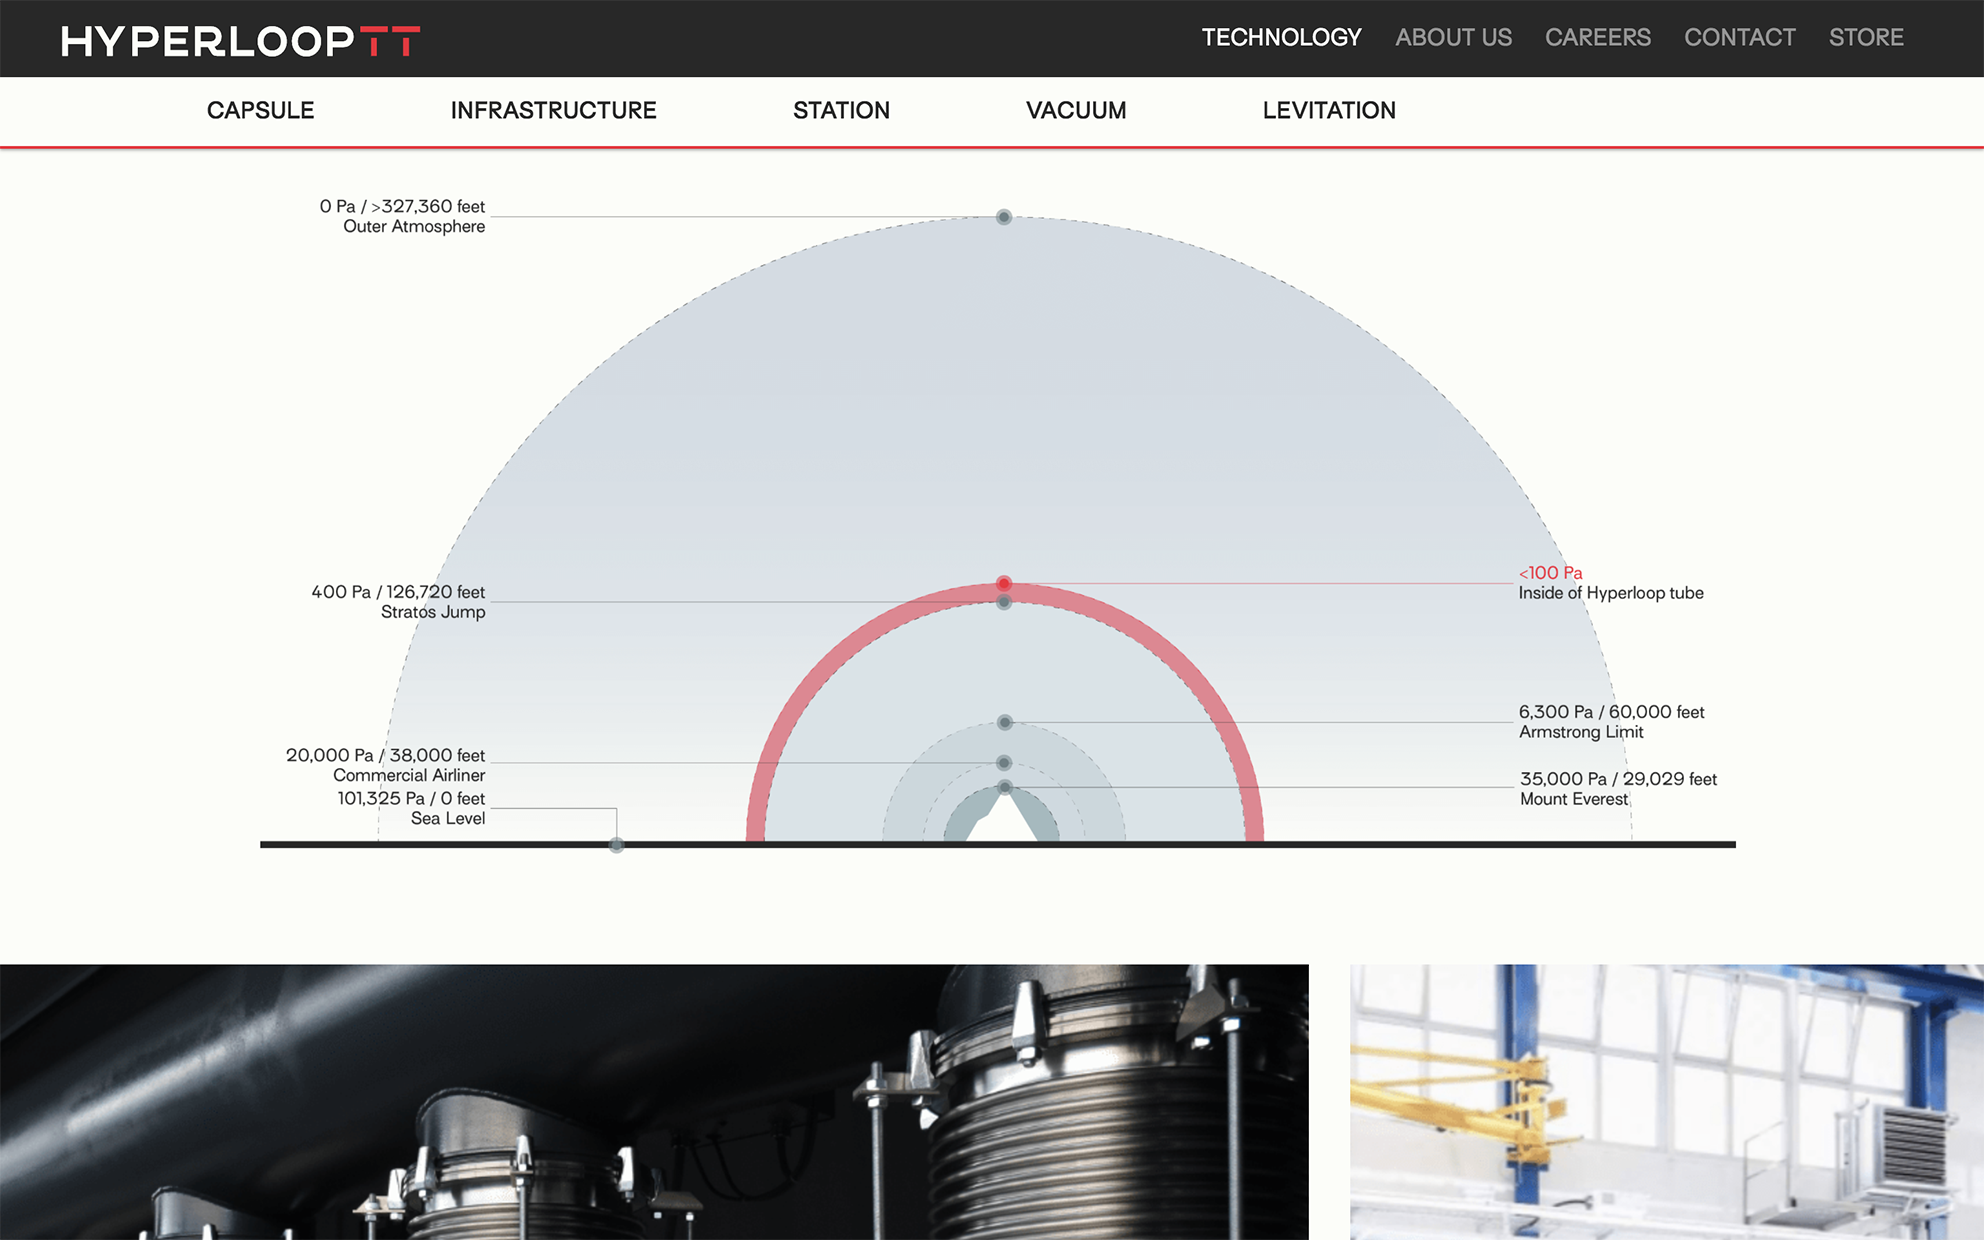Image resolution: width=1984 pixels, height=1240 pixels.
Task: Select the Infrastructure tab
Action: (553, 111)
